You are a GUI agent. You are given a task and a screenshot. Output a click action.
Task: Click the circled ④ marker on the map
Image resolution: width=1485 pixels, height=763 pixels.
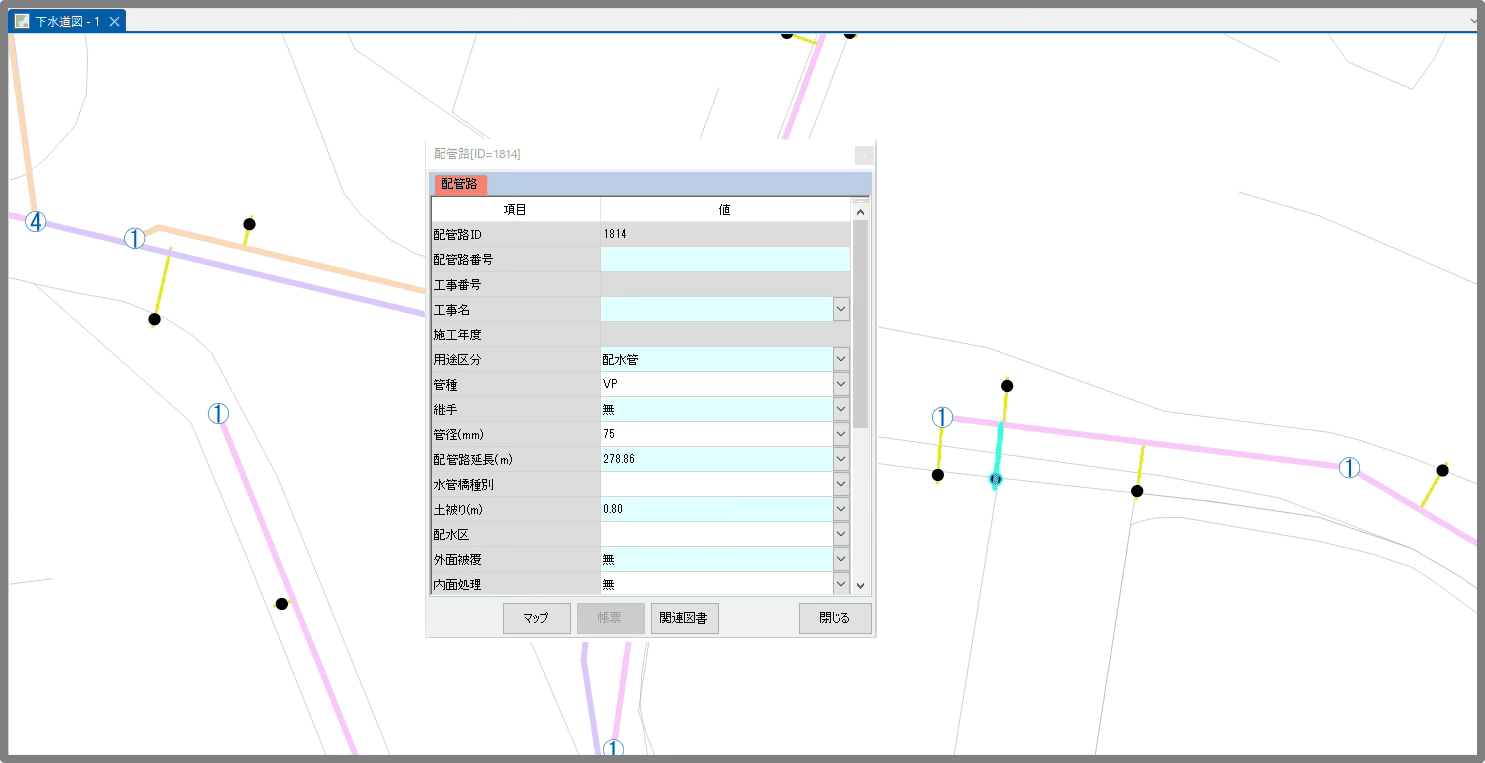coord(36,222)
